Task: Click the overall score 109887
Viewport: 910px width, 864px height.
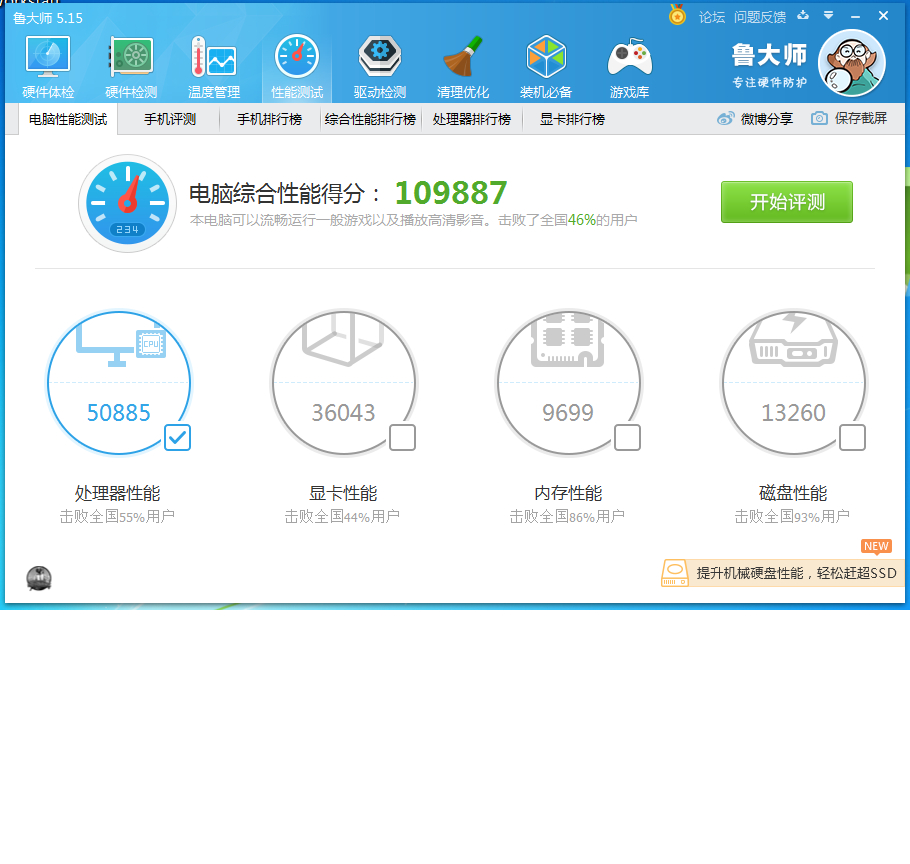Action: tap(451, 193)
